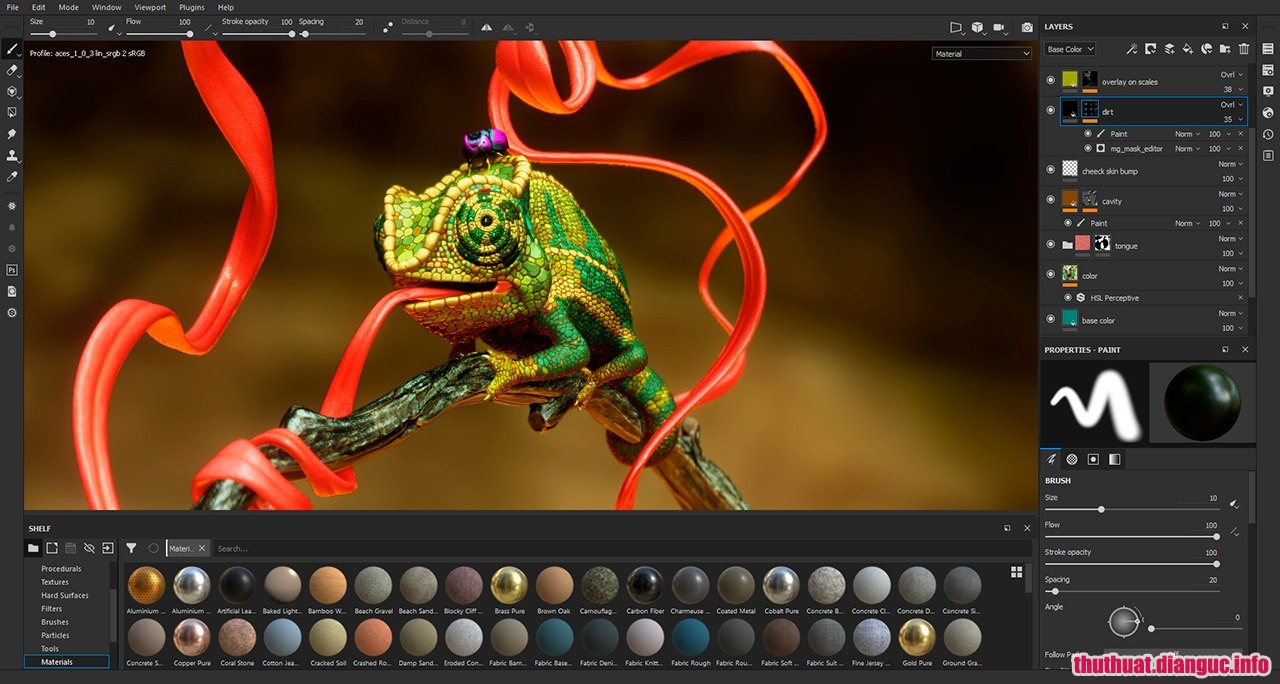
Task: Hide the cavity layer
Action: (x=1050, y=200)
